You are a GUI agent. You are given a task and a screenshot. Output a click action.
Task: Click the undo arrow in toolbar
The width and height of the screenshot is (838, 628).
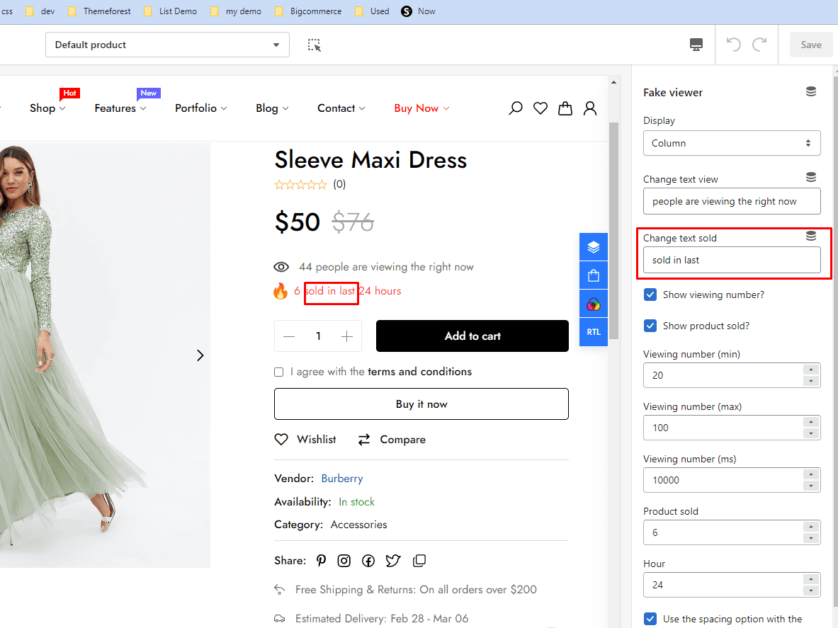coord(733,45)
